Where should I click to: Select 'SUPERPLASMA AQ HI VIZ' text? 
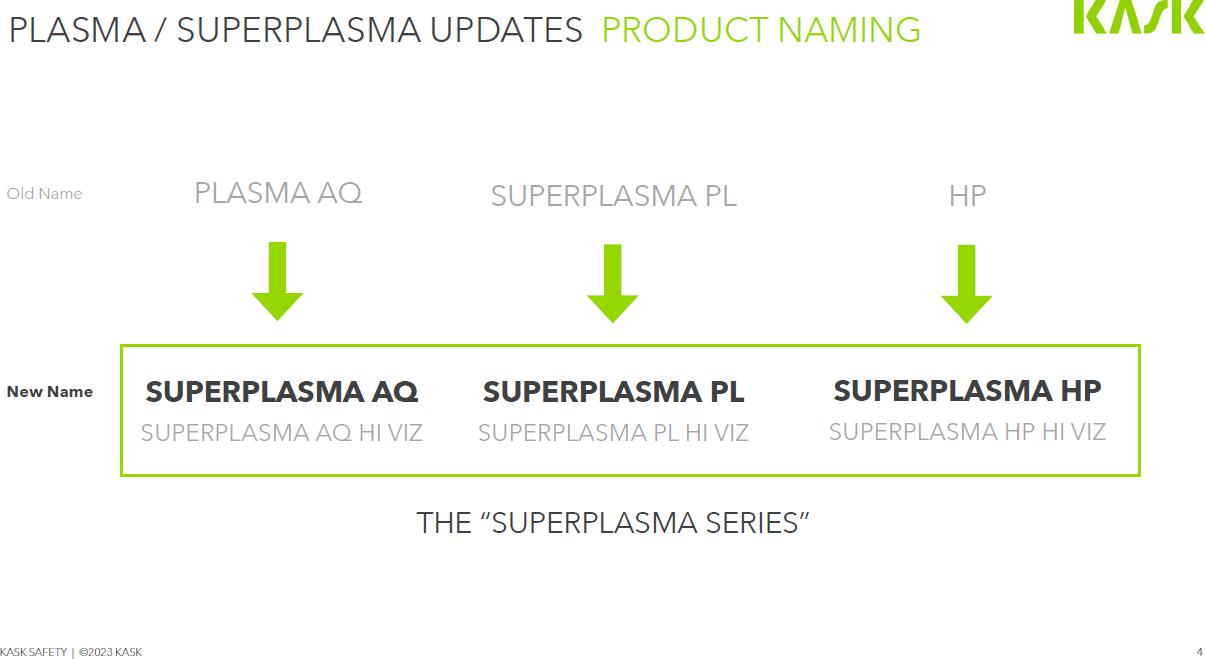[282, 433]
